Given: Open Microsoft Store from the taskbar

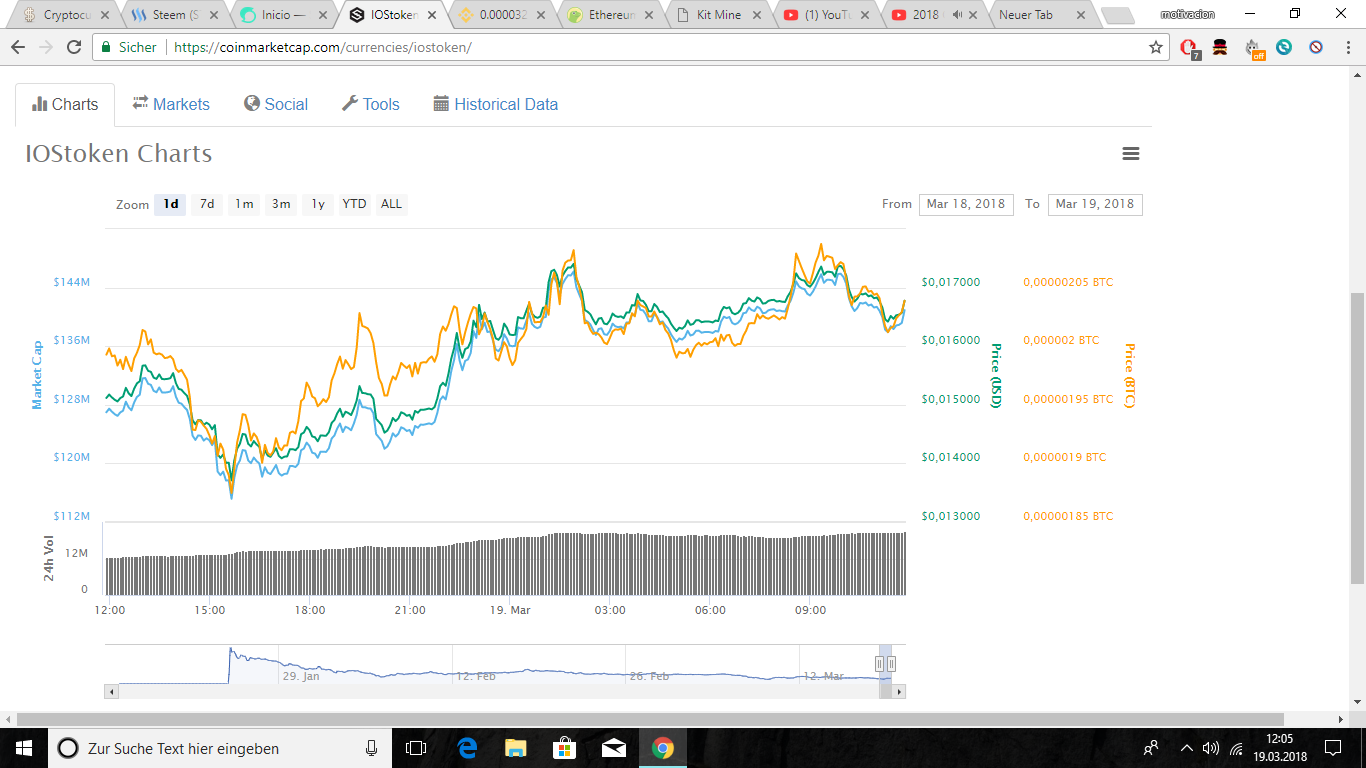Looking at the screenshot, I should pos(564,748).
